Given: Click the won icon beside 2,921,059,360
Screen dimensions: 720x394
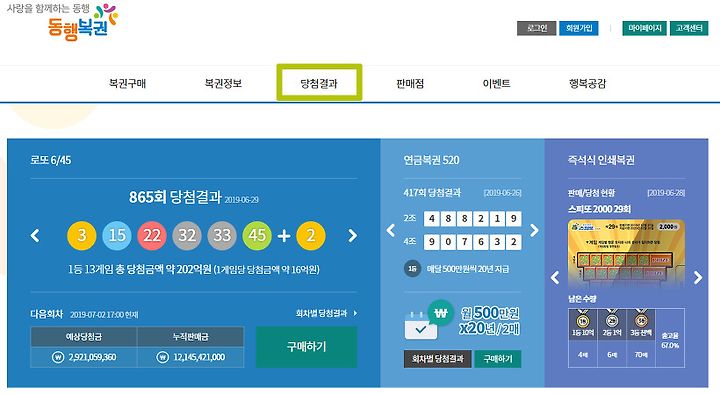Looking at the screenshot, I should pyautogui.click(x=58, y=357).
